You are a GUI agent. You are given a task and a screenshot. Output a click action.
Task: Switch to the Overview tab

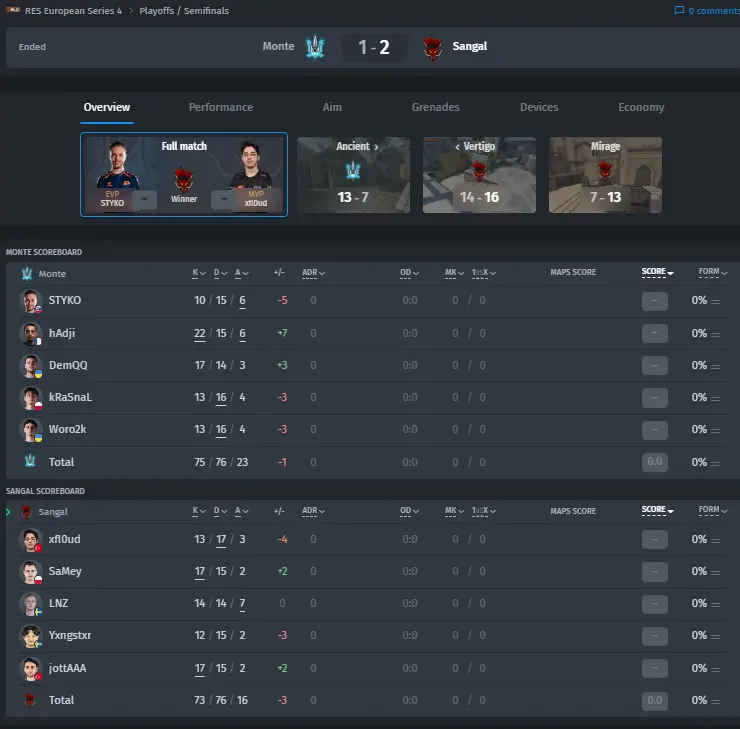coord(107,107)
